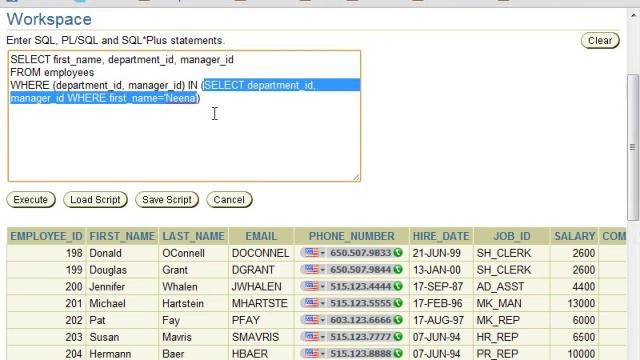The image size is (640, 360).
Task: Click the Cancel button
Action: tap(229, 200)
